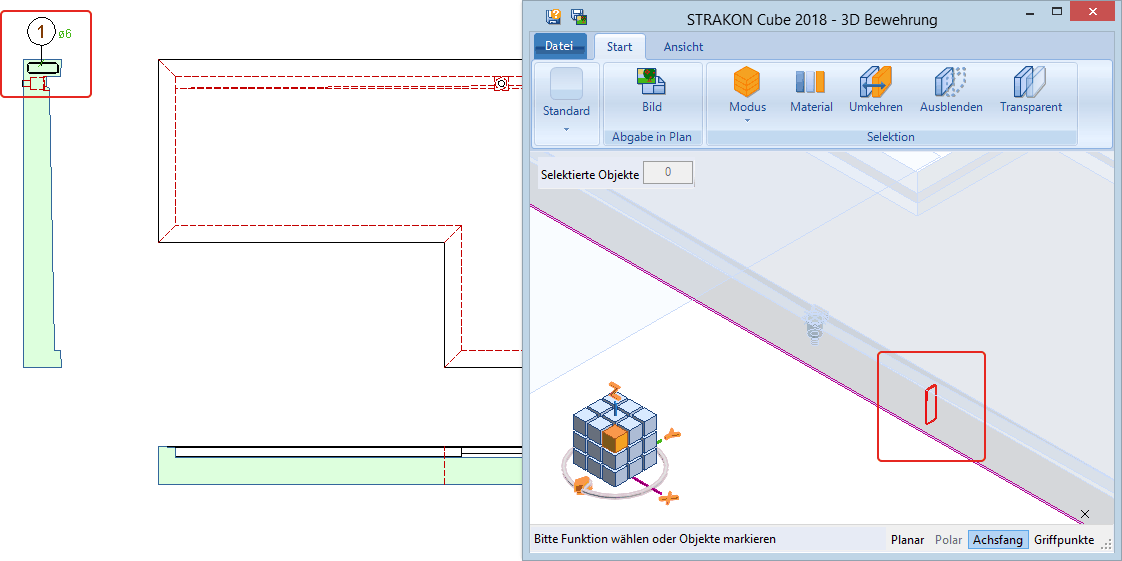Toggle Achsfang in status bar

(998, 540)
